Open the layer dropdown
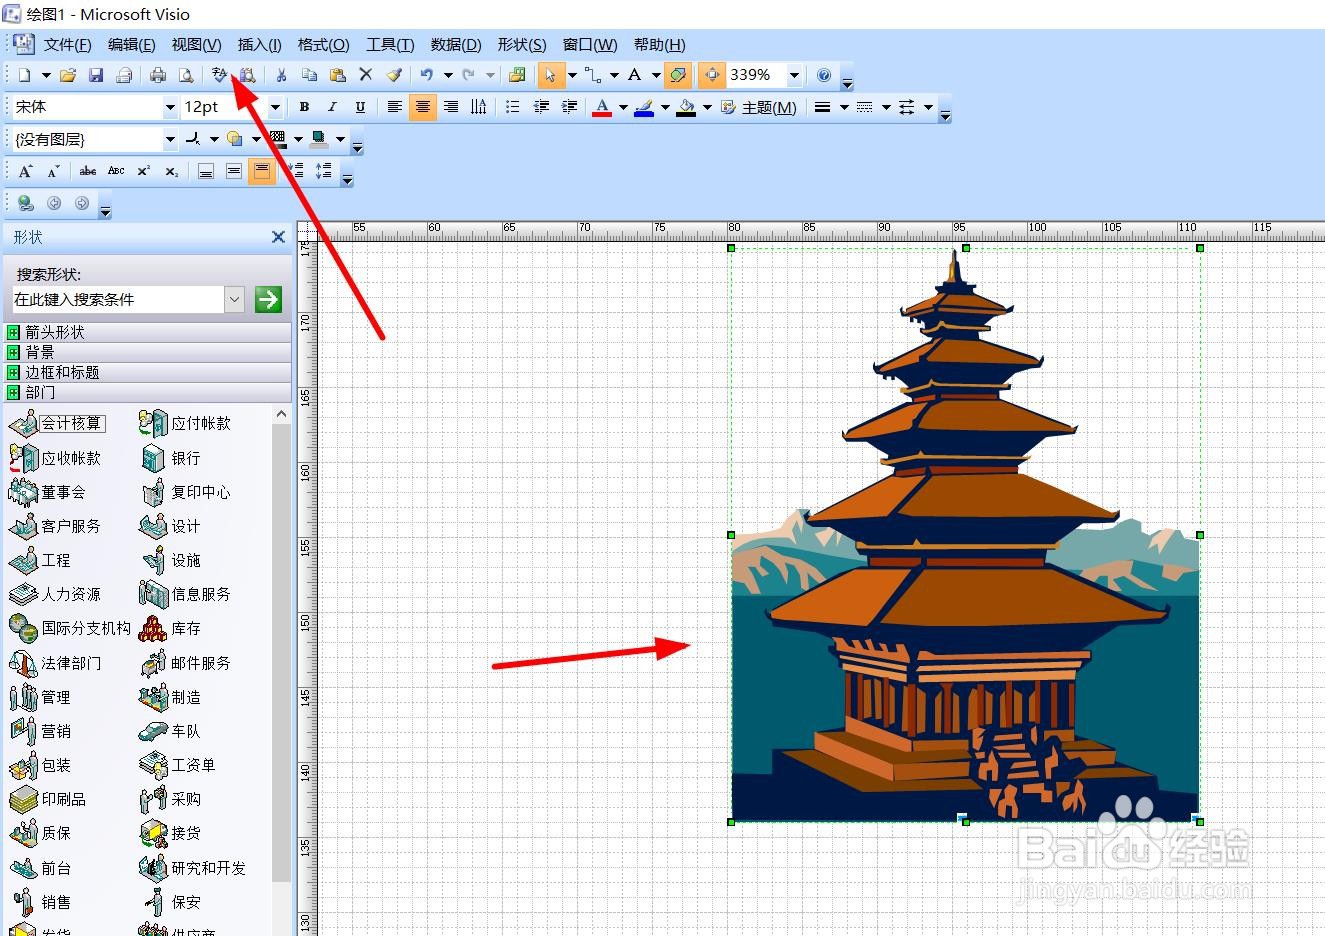Screen dimensions: 1325x936 tap(170, 139)
